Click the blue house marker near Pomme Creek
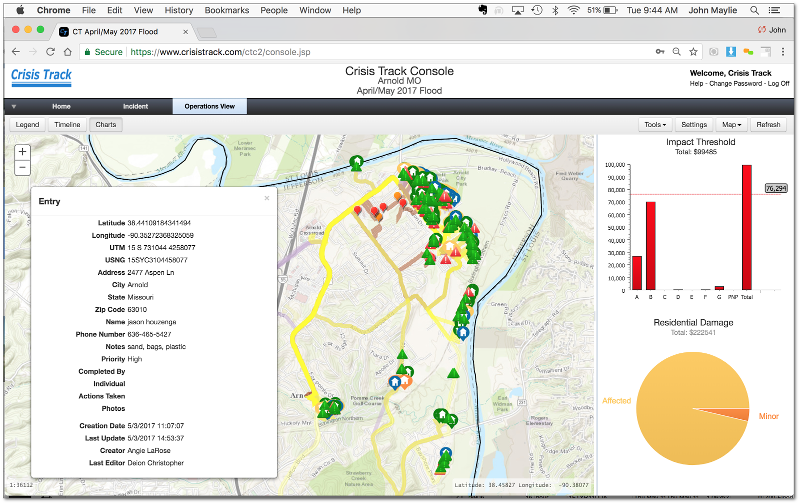 (x=394, y=382)
